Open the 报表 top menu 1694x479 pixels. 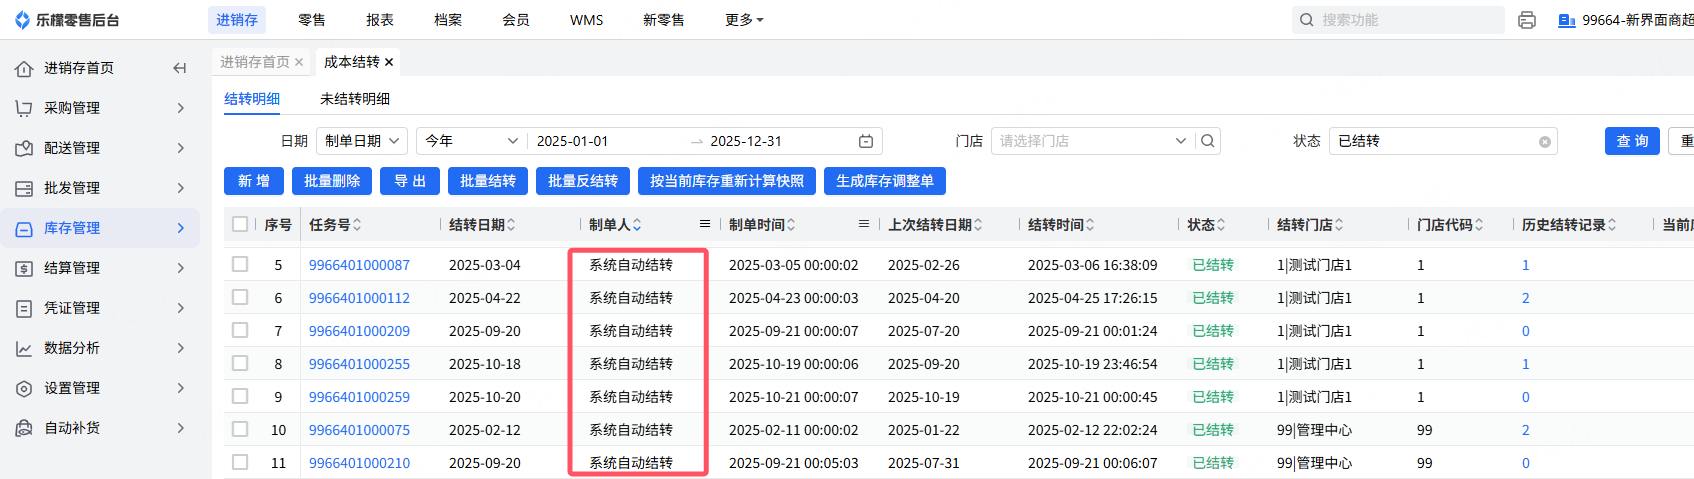coord(380,20)
